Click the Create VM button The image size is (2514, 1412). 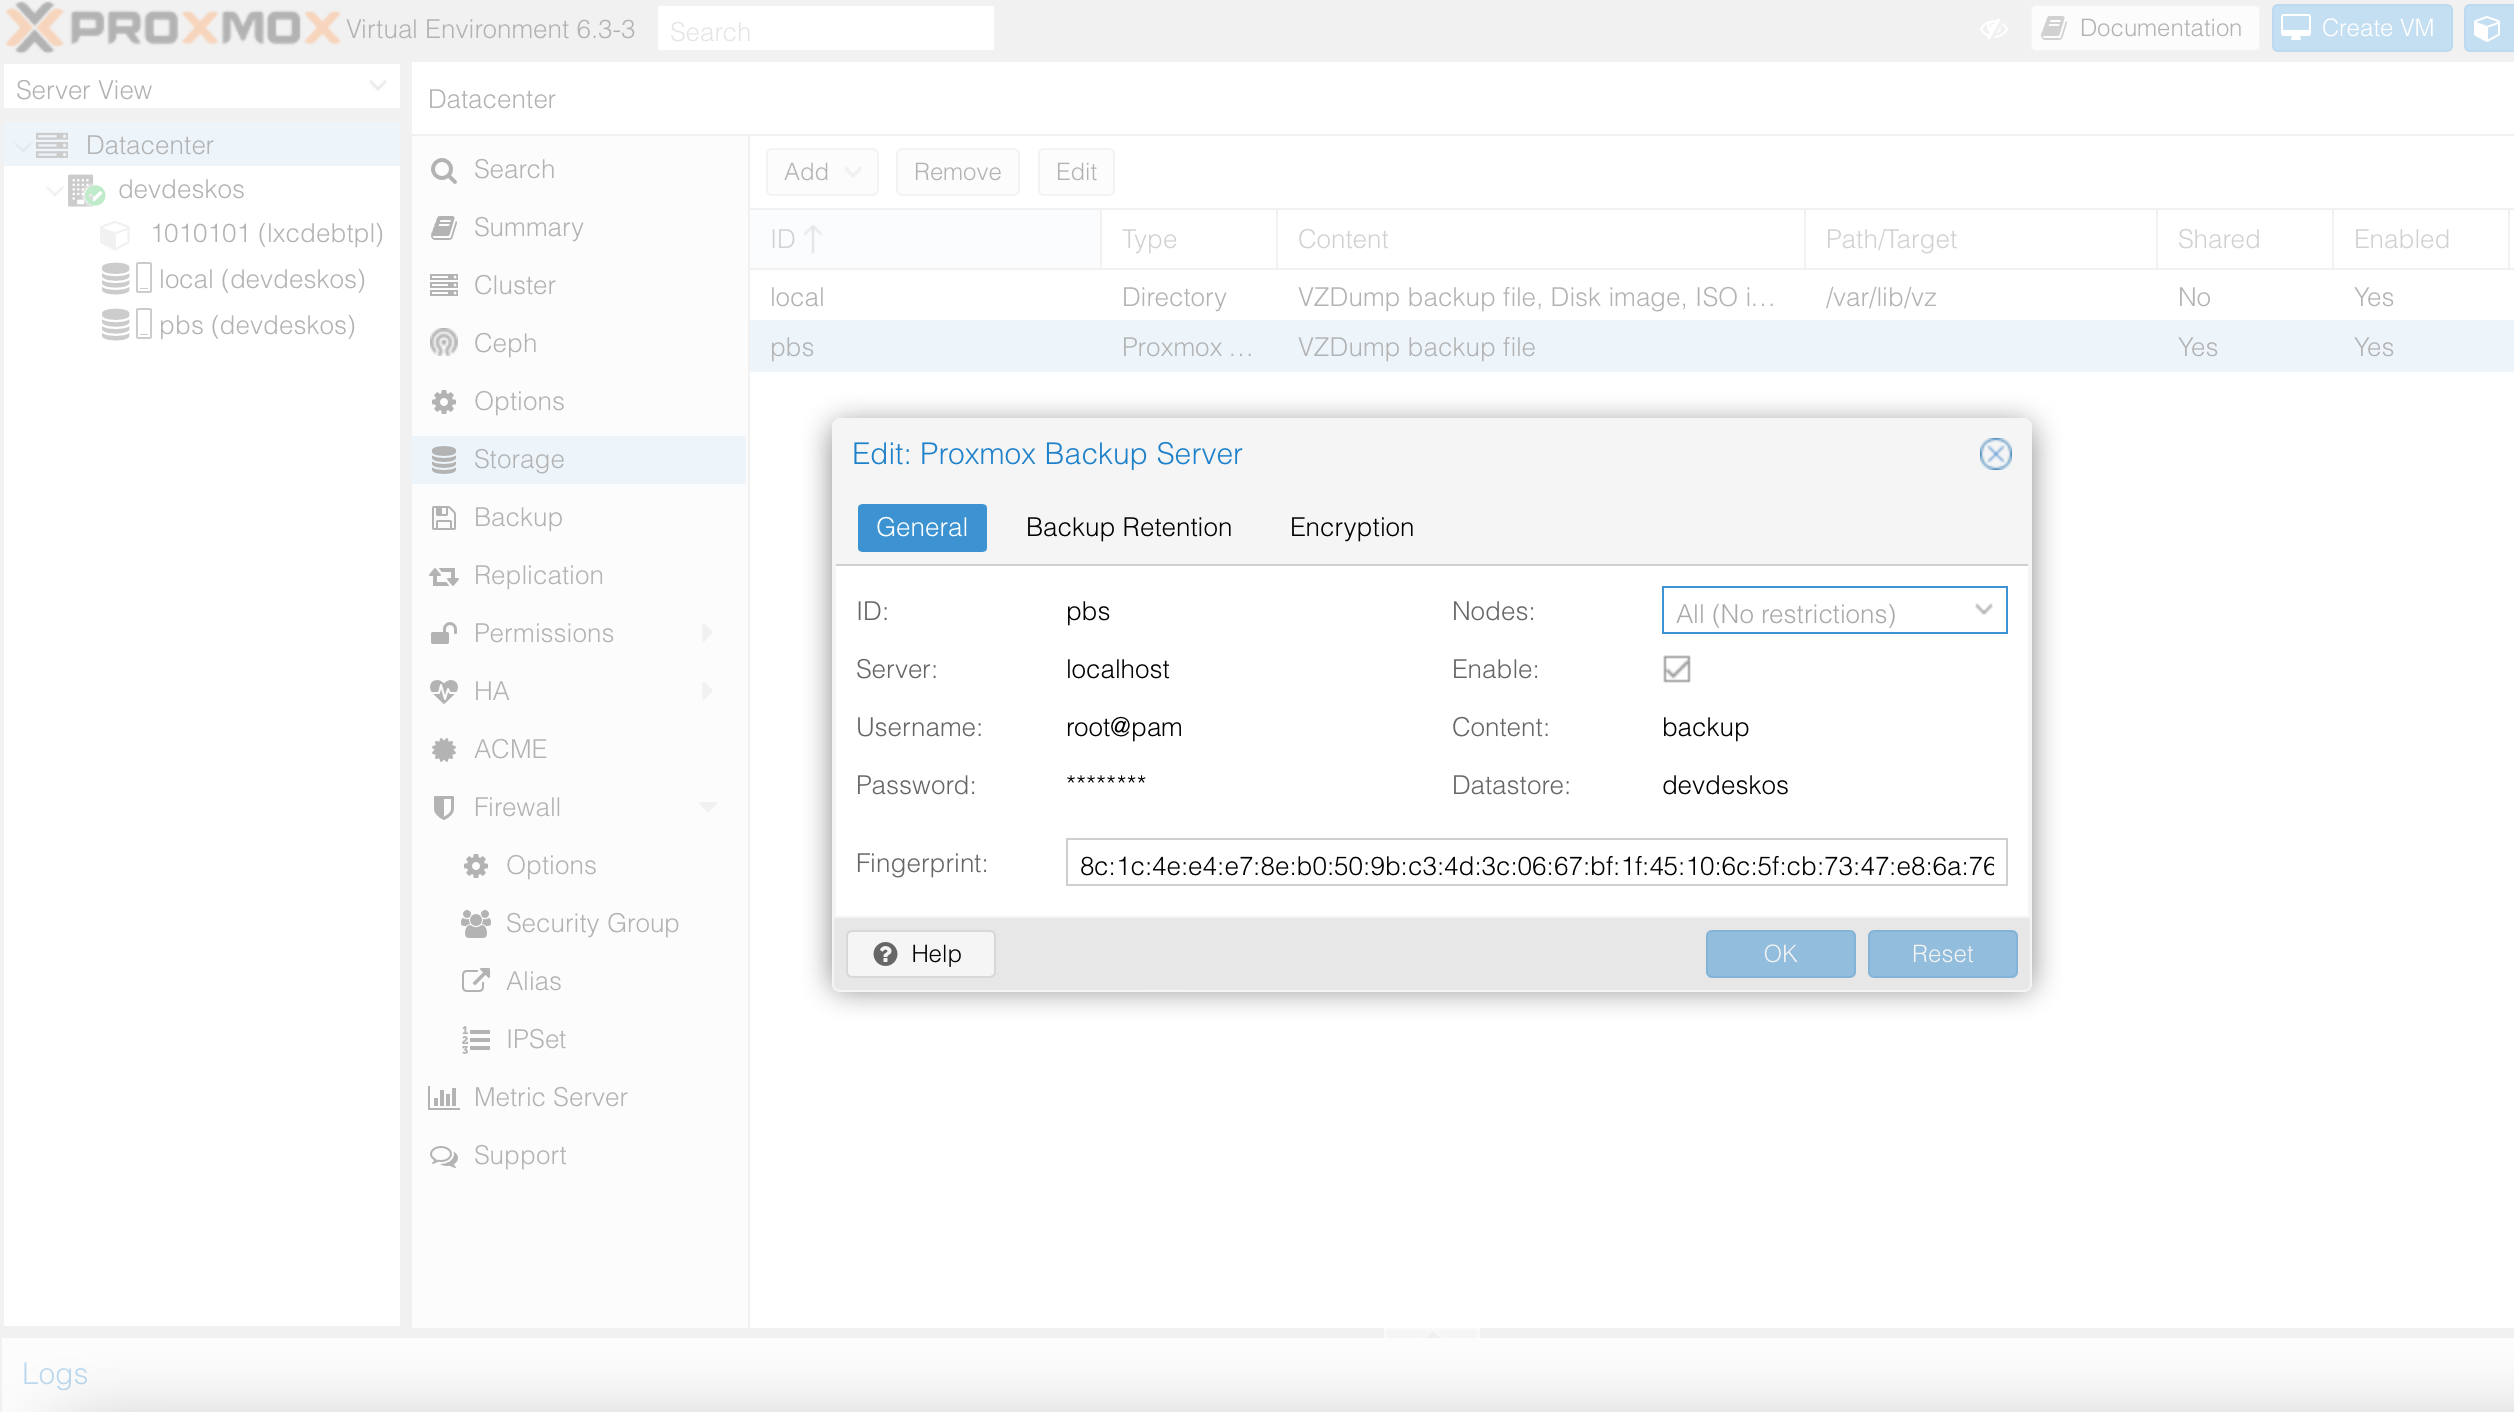(x=2361, y=28)
